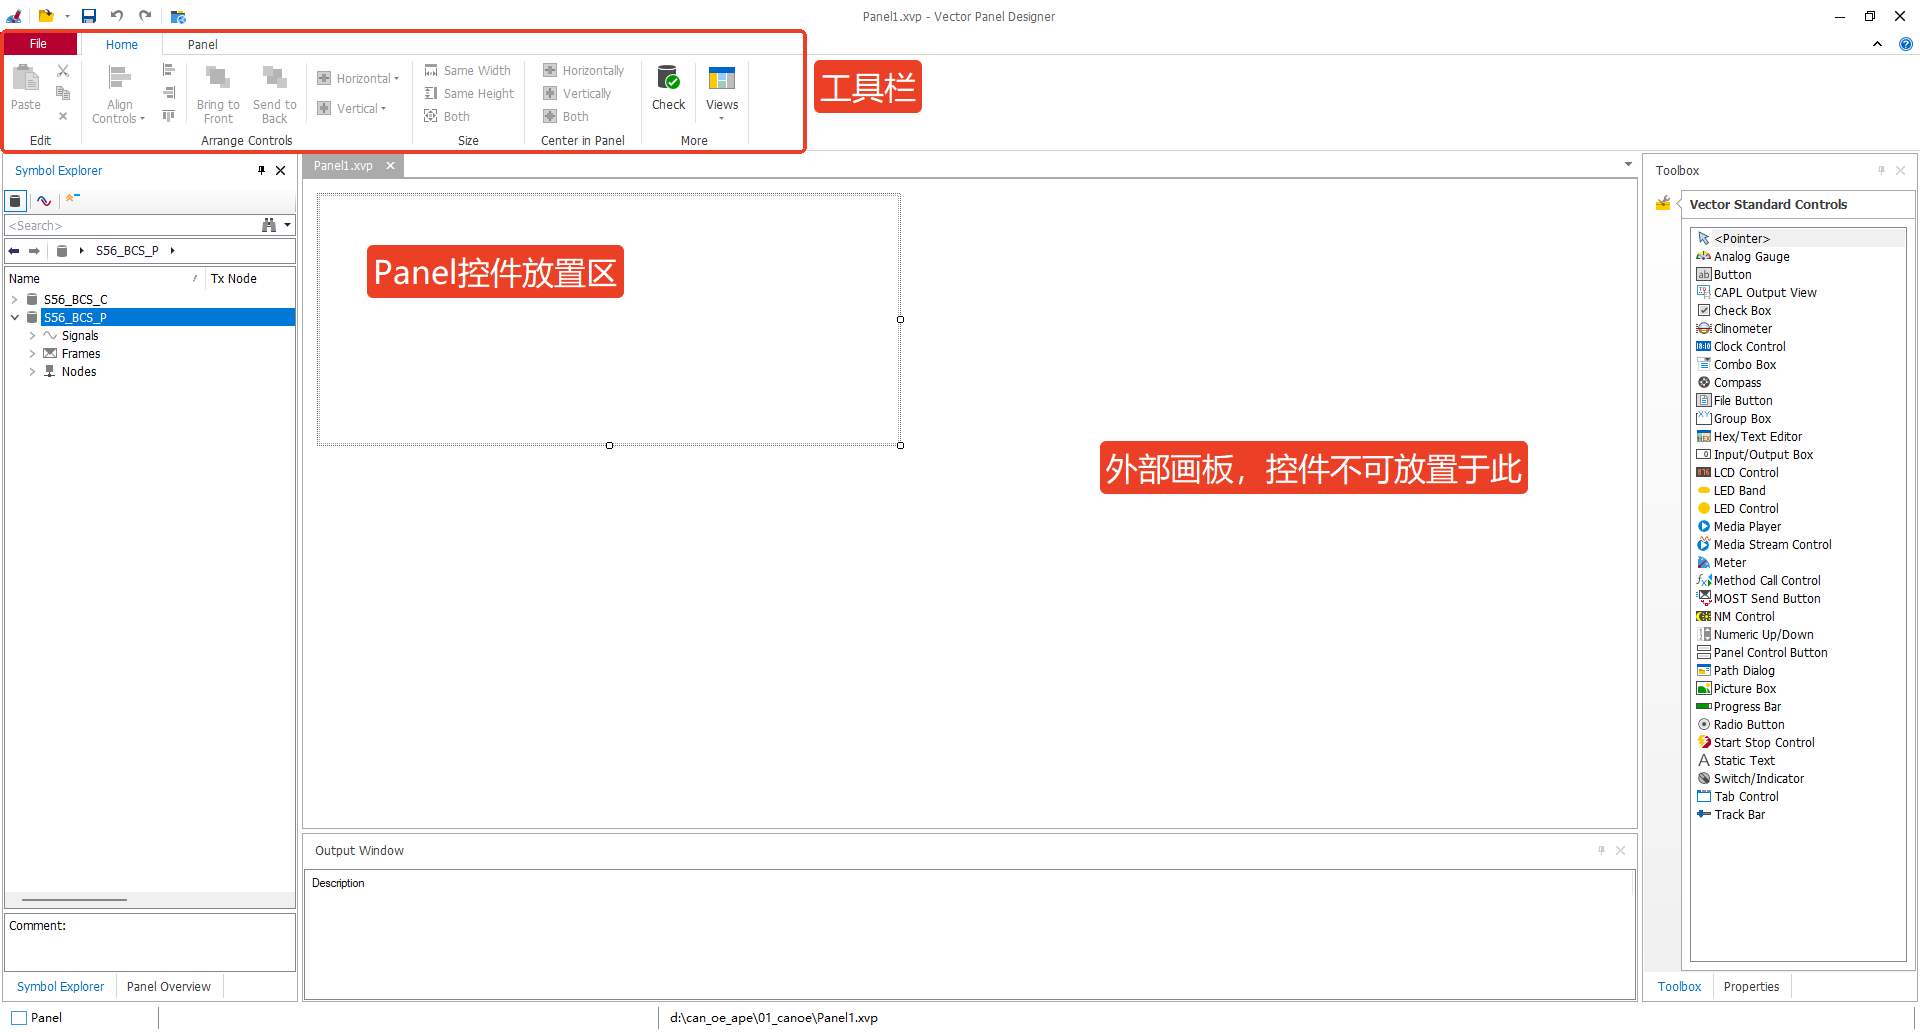1920x1032 pixels.
Task: Select the Track Bar control
Action: (x=1731, y=815)
